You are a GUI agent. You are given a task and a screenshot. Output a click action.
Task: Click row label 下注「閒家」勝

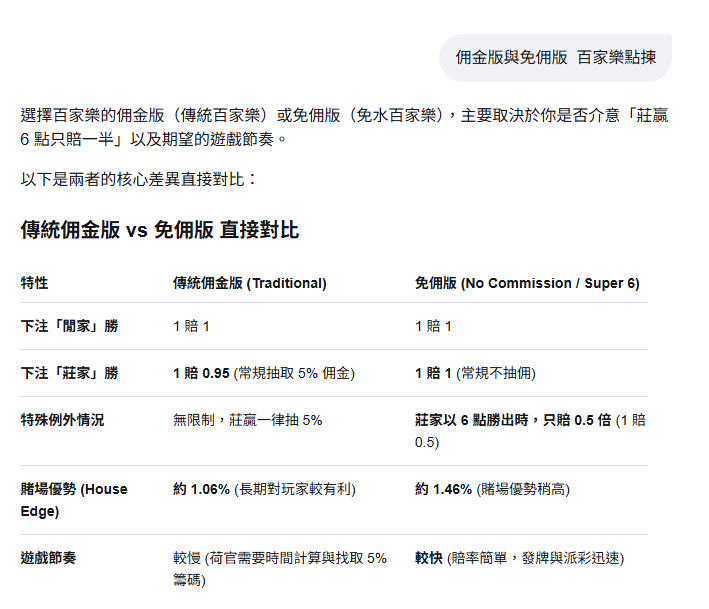pos(69,326)
